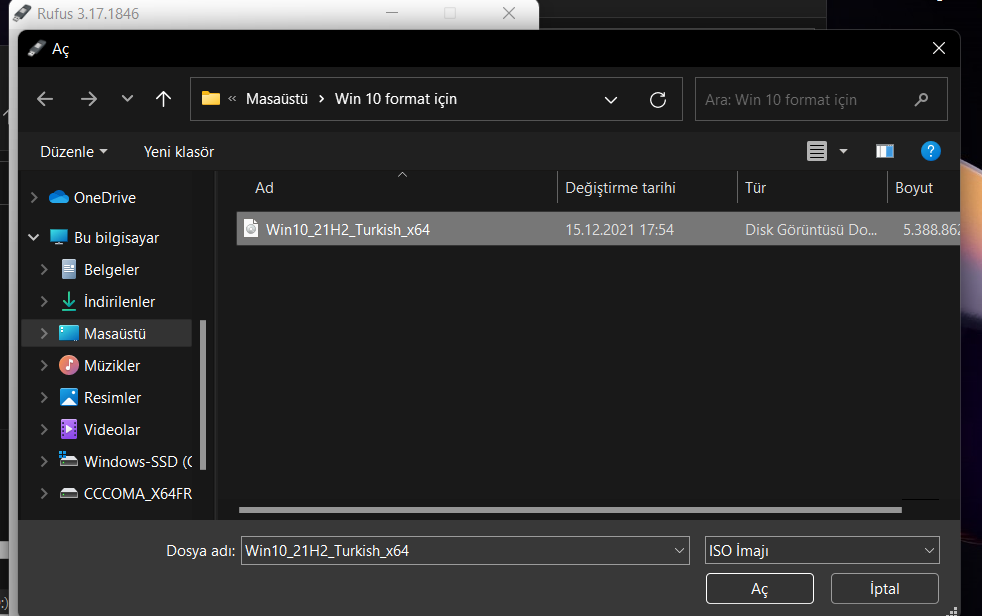Open Müzikler folder
The width and height of the screenshot is (982, 616).
pos(111,365)
